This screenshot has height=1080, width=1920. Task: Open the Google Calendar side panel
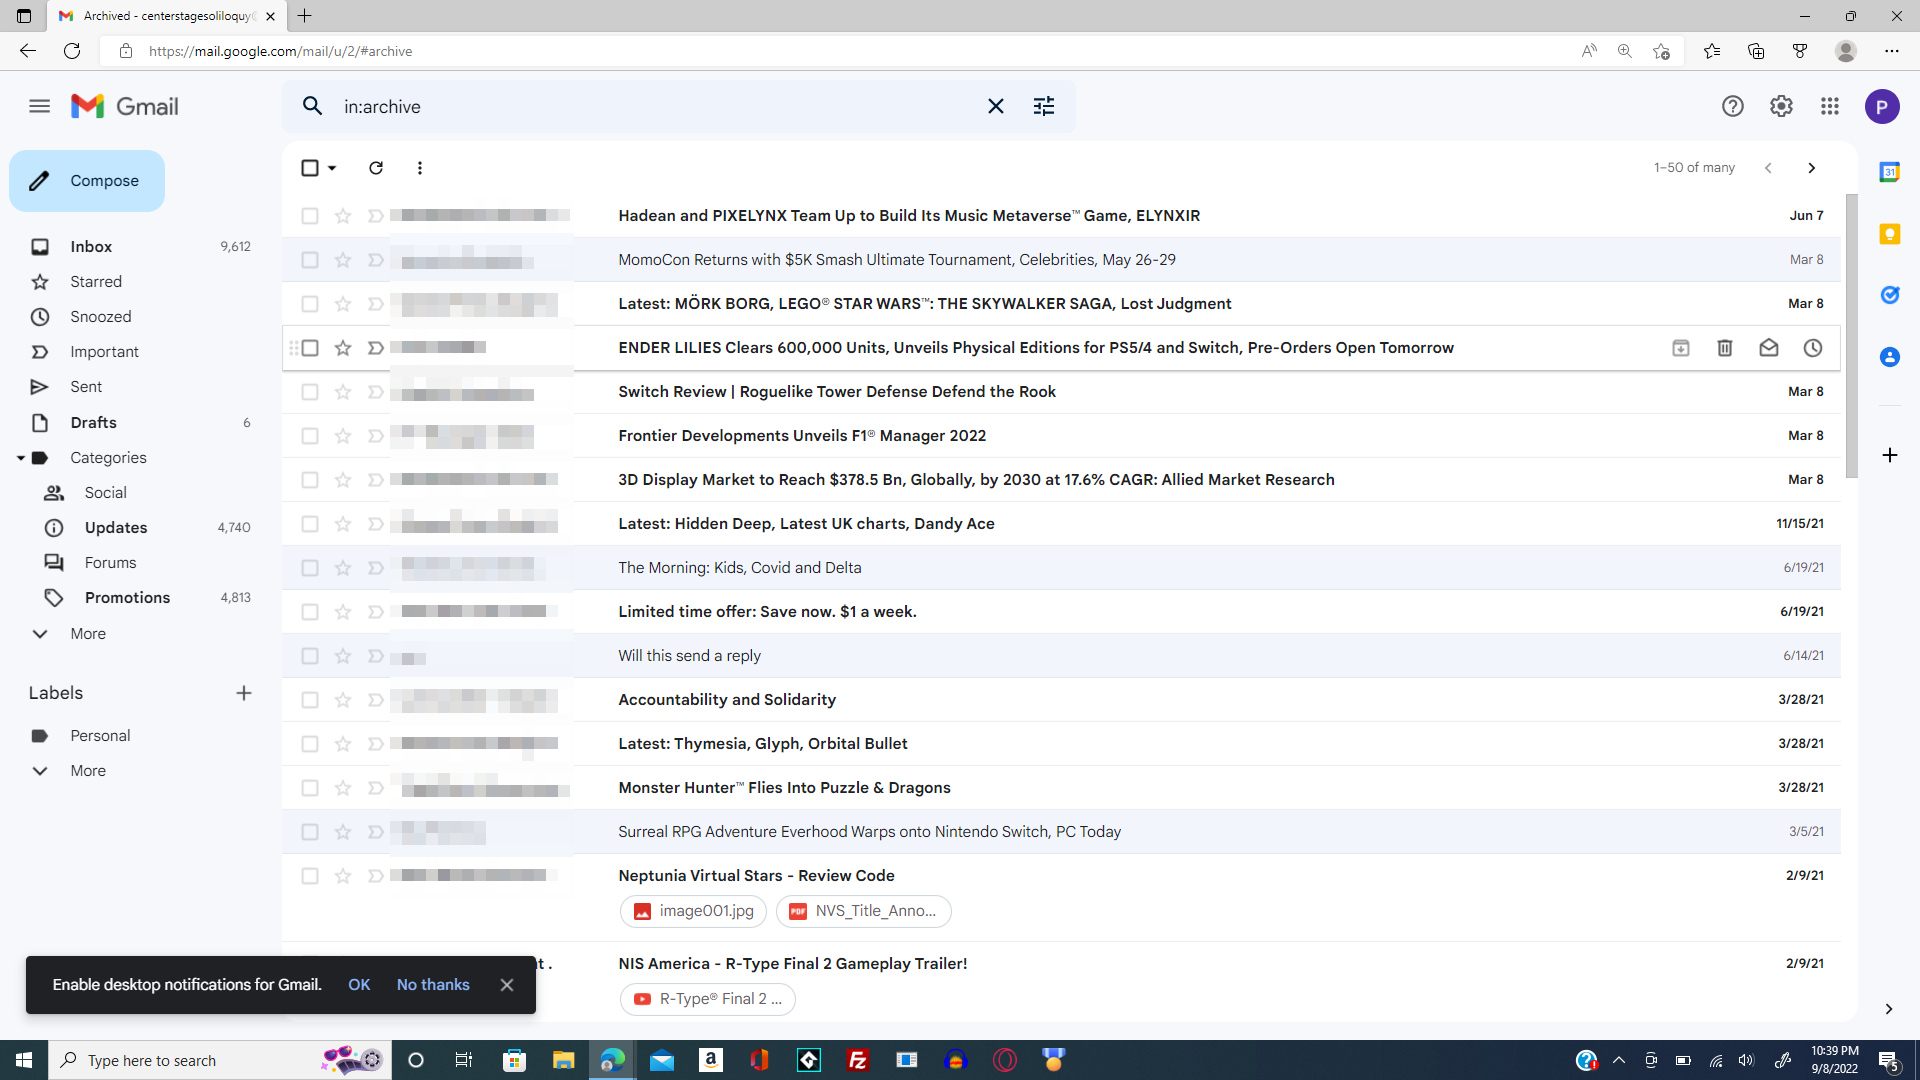pos(1889,172)
